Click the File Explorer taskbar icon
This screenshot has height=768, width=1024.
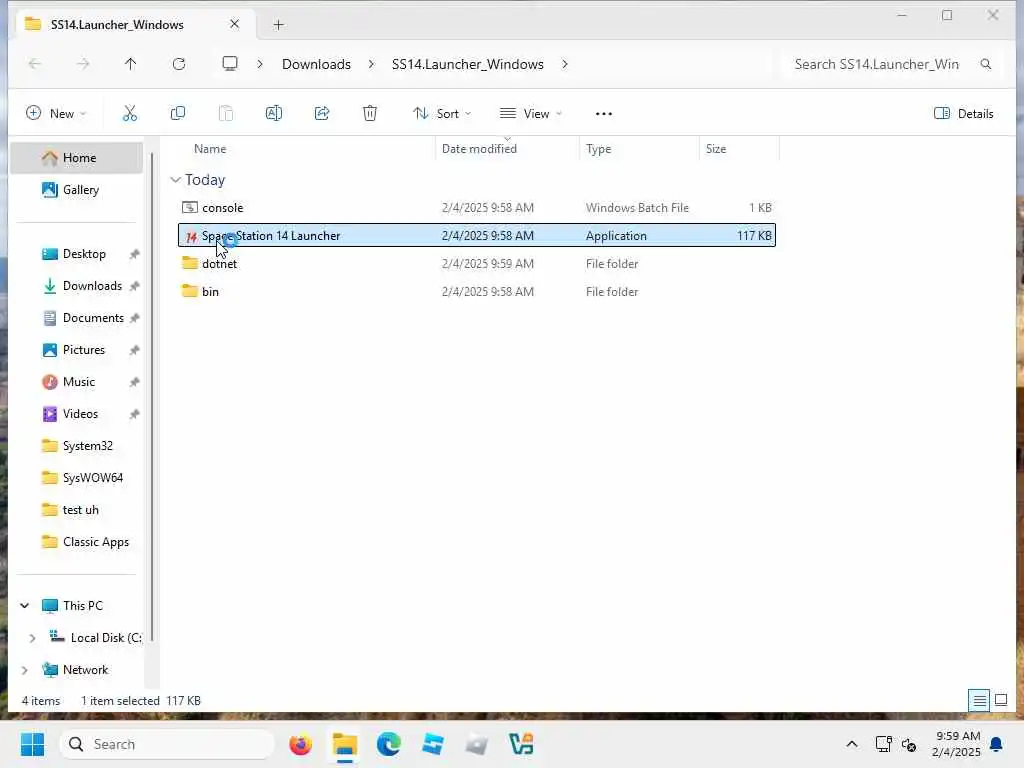click(345, 744)
